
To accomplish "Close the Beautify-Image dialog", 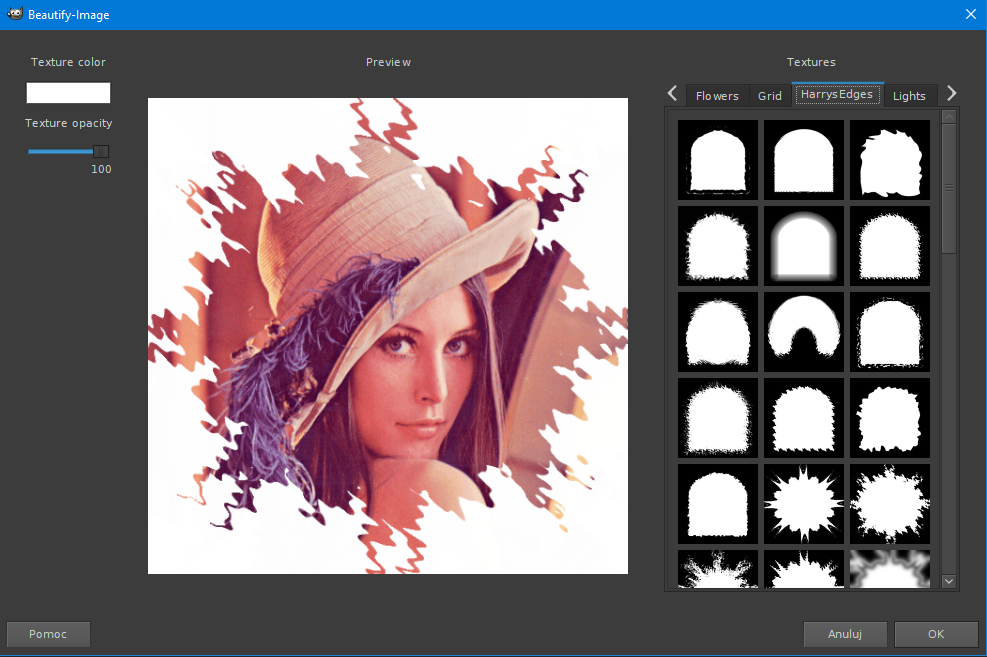I will click(971, 14).
